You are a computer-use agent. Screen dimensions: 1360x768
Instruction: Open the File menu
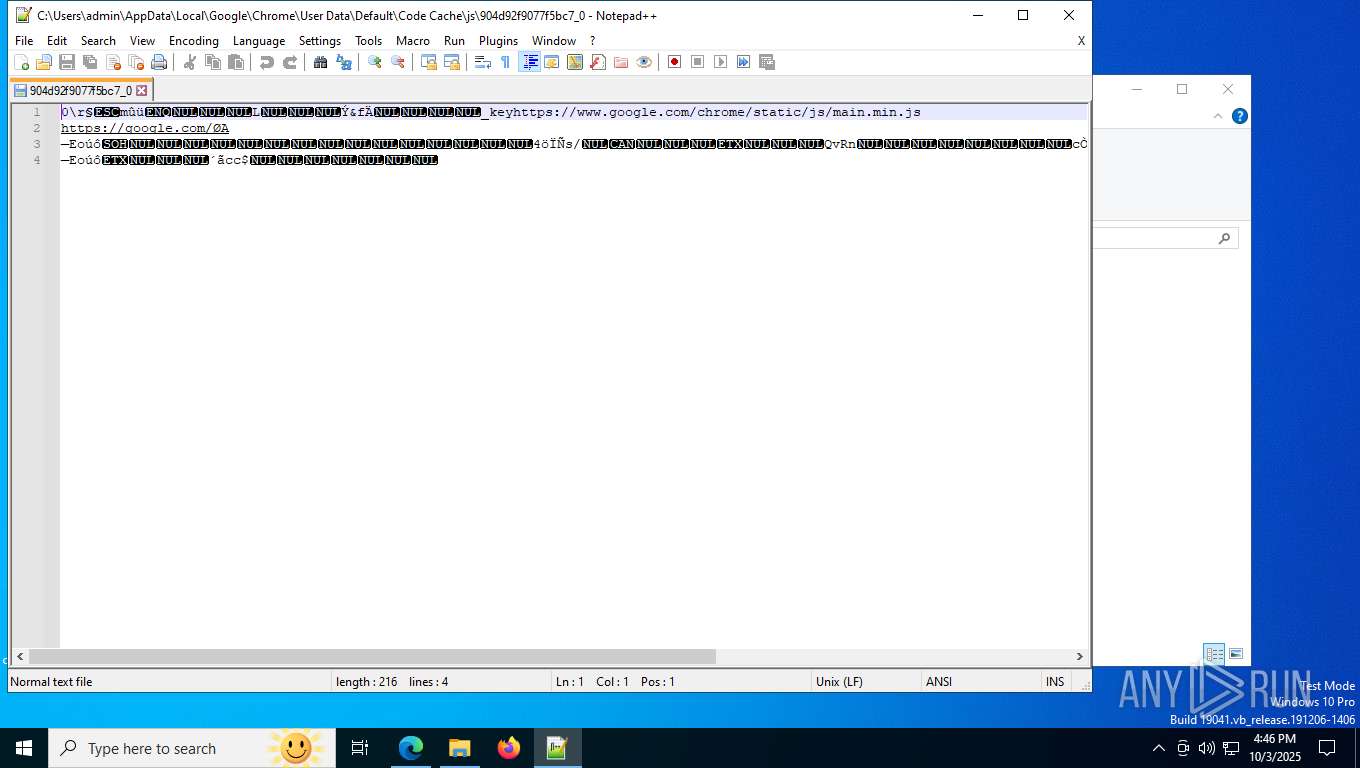[x=24, y=41]
